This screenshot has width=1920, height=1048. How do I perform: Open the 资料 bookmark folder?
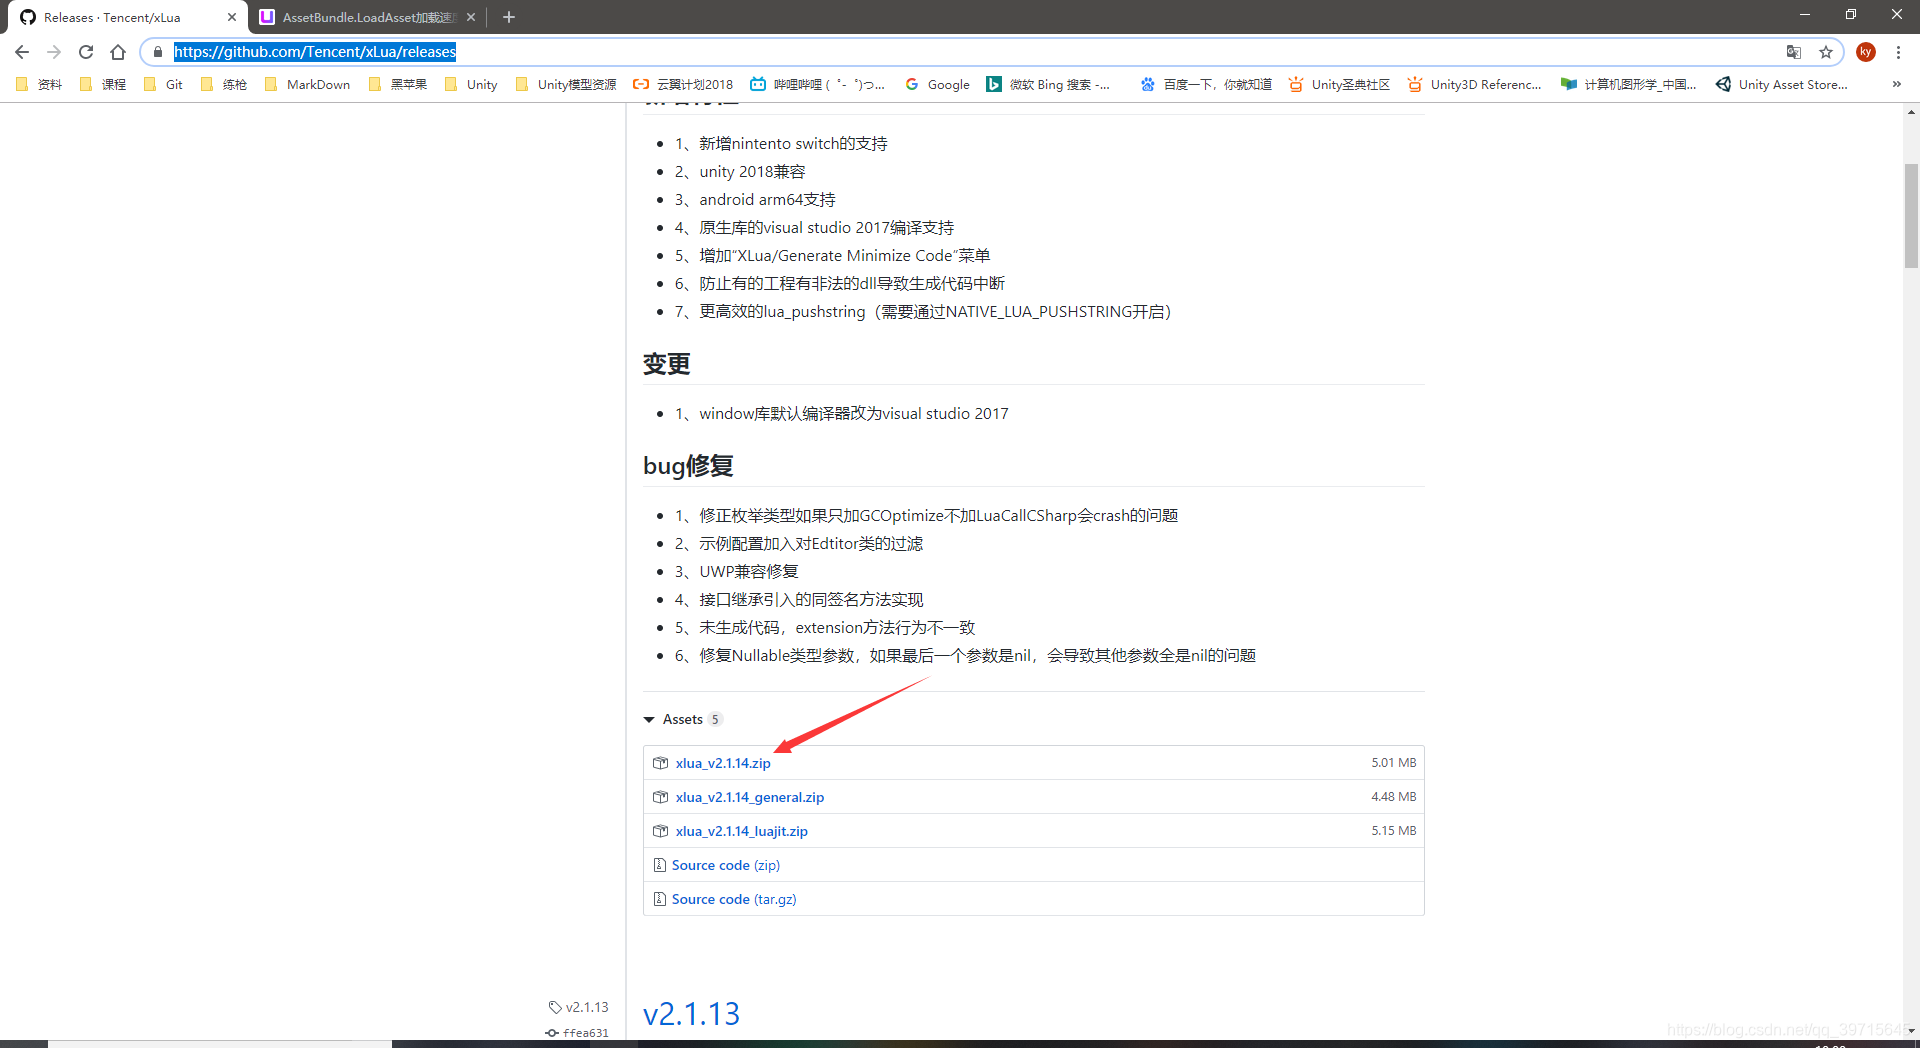click(40, 84)
